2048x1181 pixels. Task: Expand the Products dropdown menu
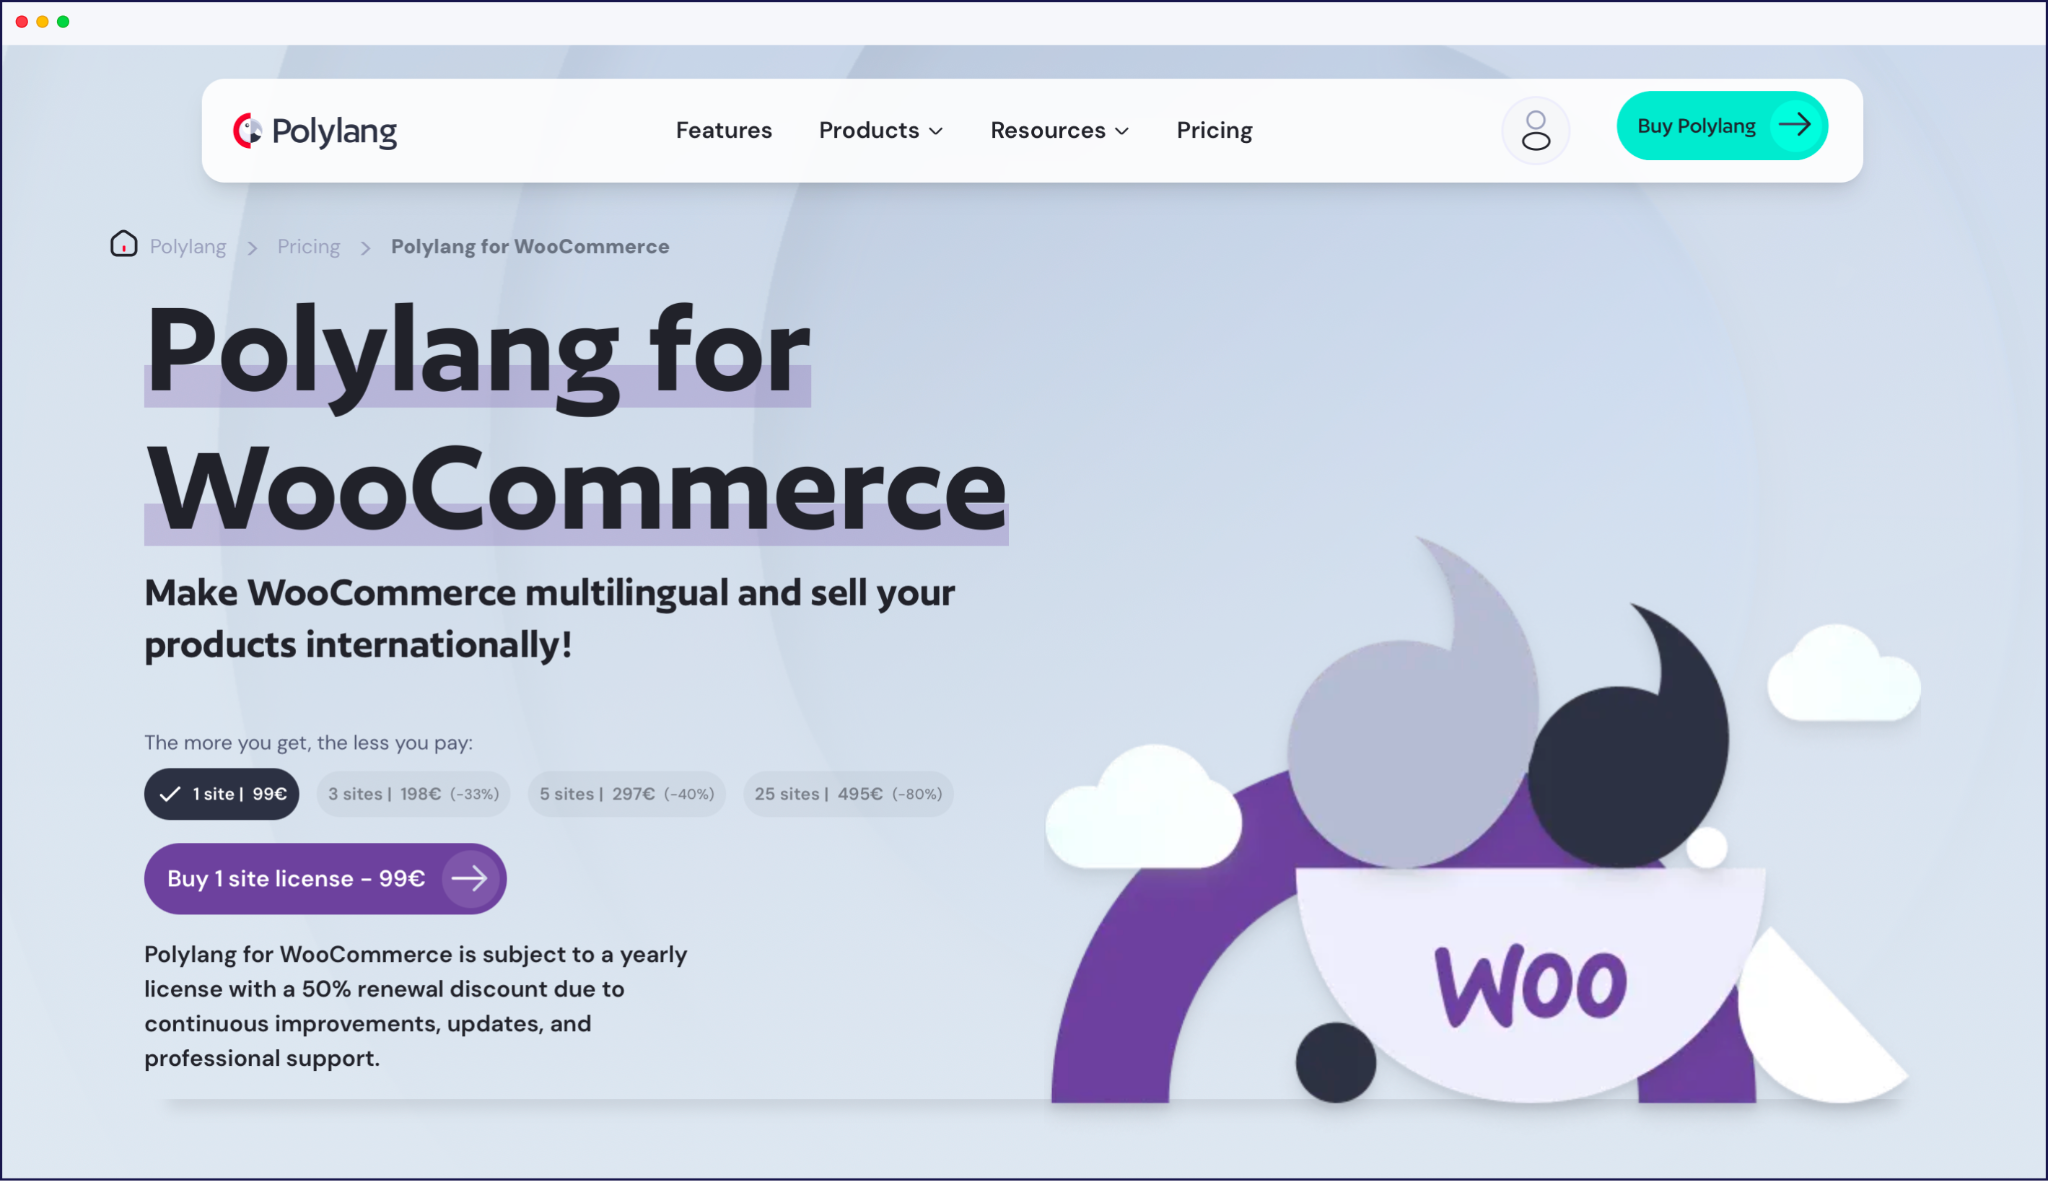pyautogui.click(x=880, y=130)
